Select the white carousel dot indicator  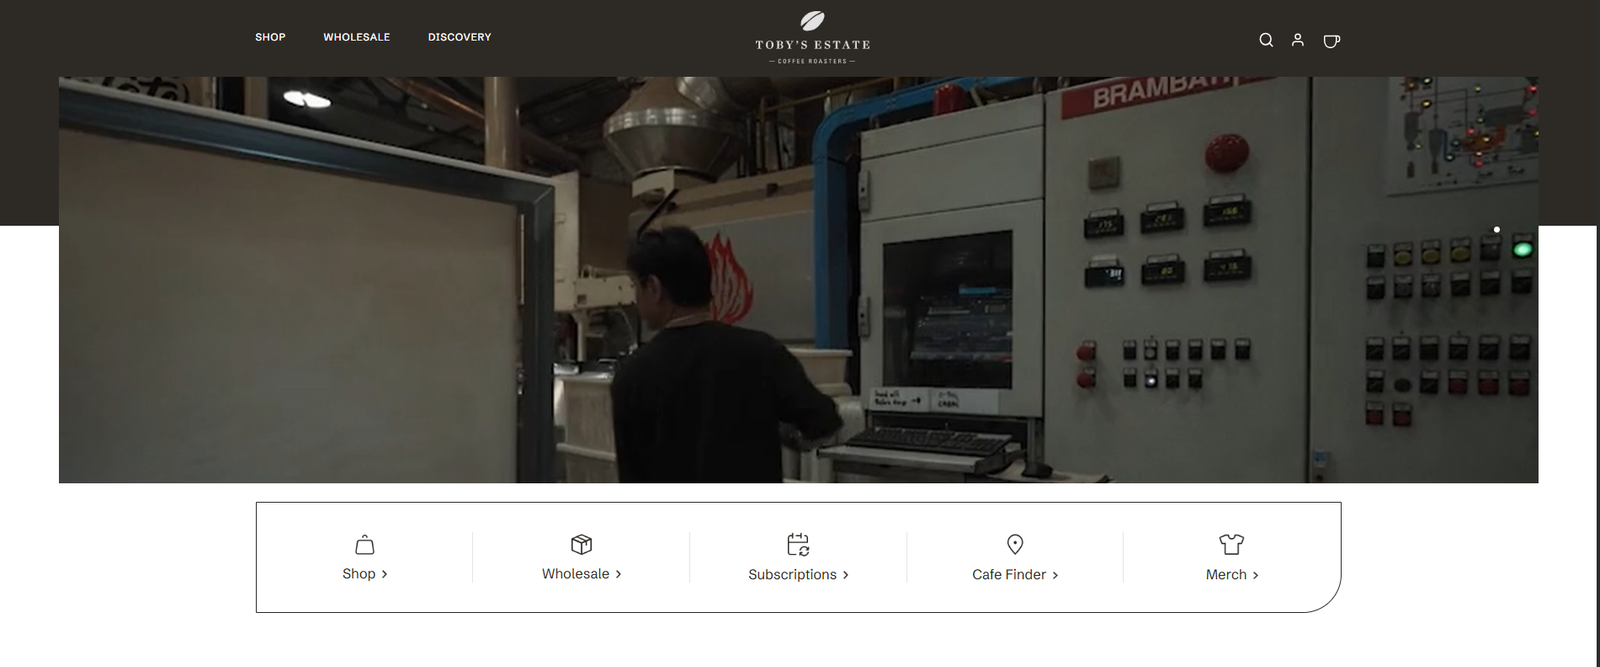click(1496, 230)
